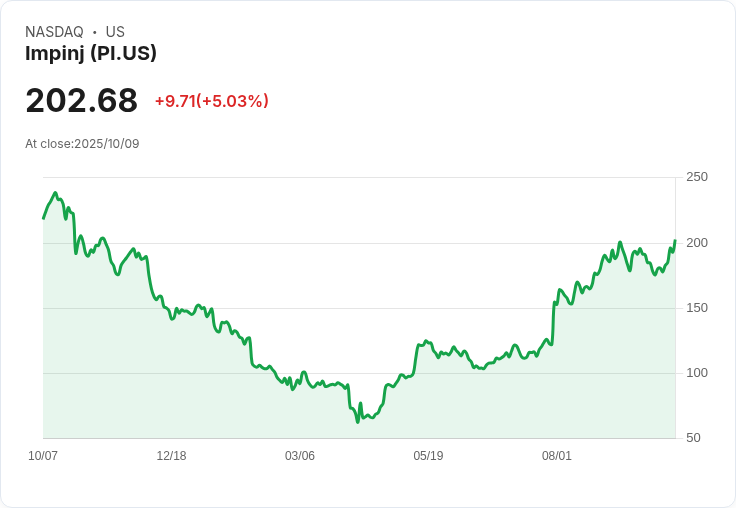This screenshot has width=736, height=508.
Task: Click the latest endpoint of the price line
Action: (x=675, y=240)
